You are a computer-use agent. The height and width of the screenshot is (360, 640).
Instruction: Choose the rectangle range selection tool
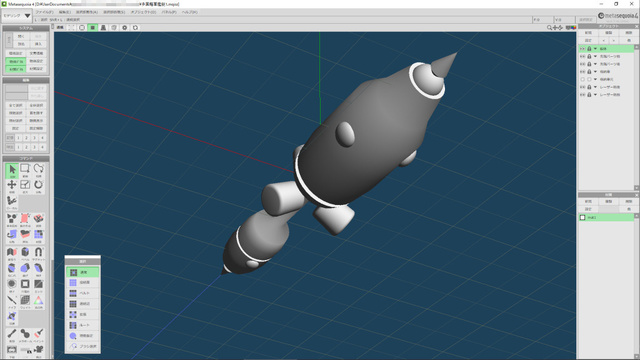25,171
